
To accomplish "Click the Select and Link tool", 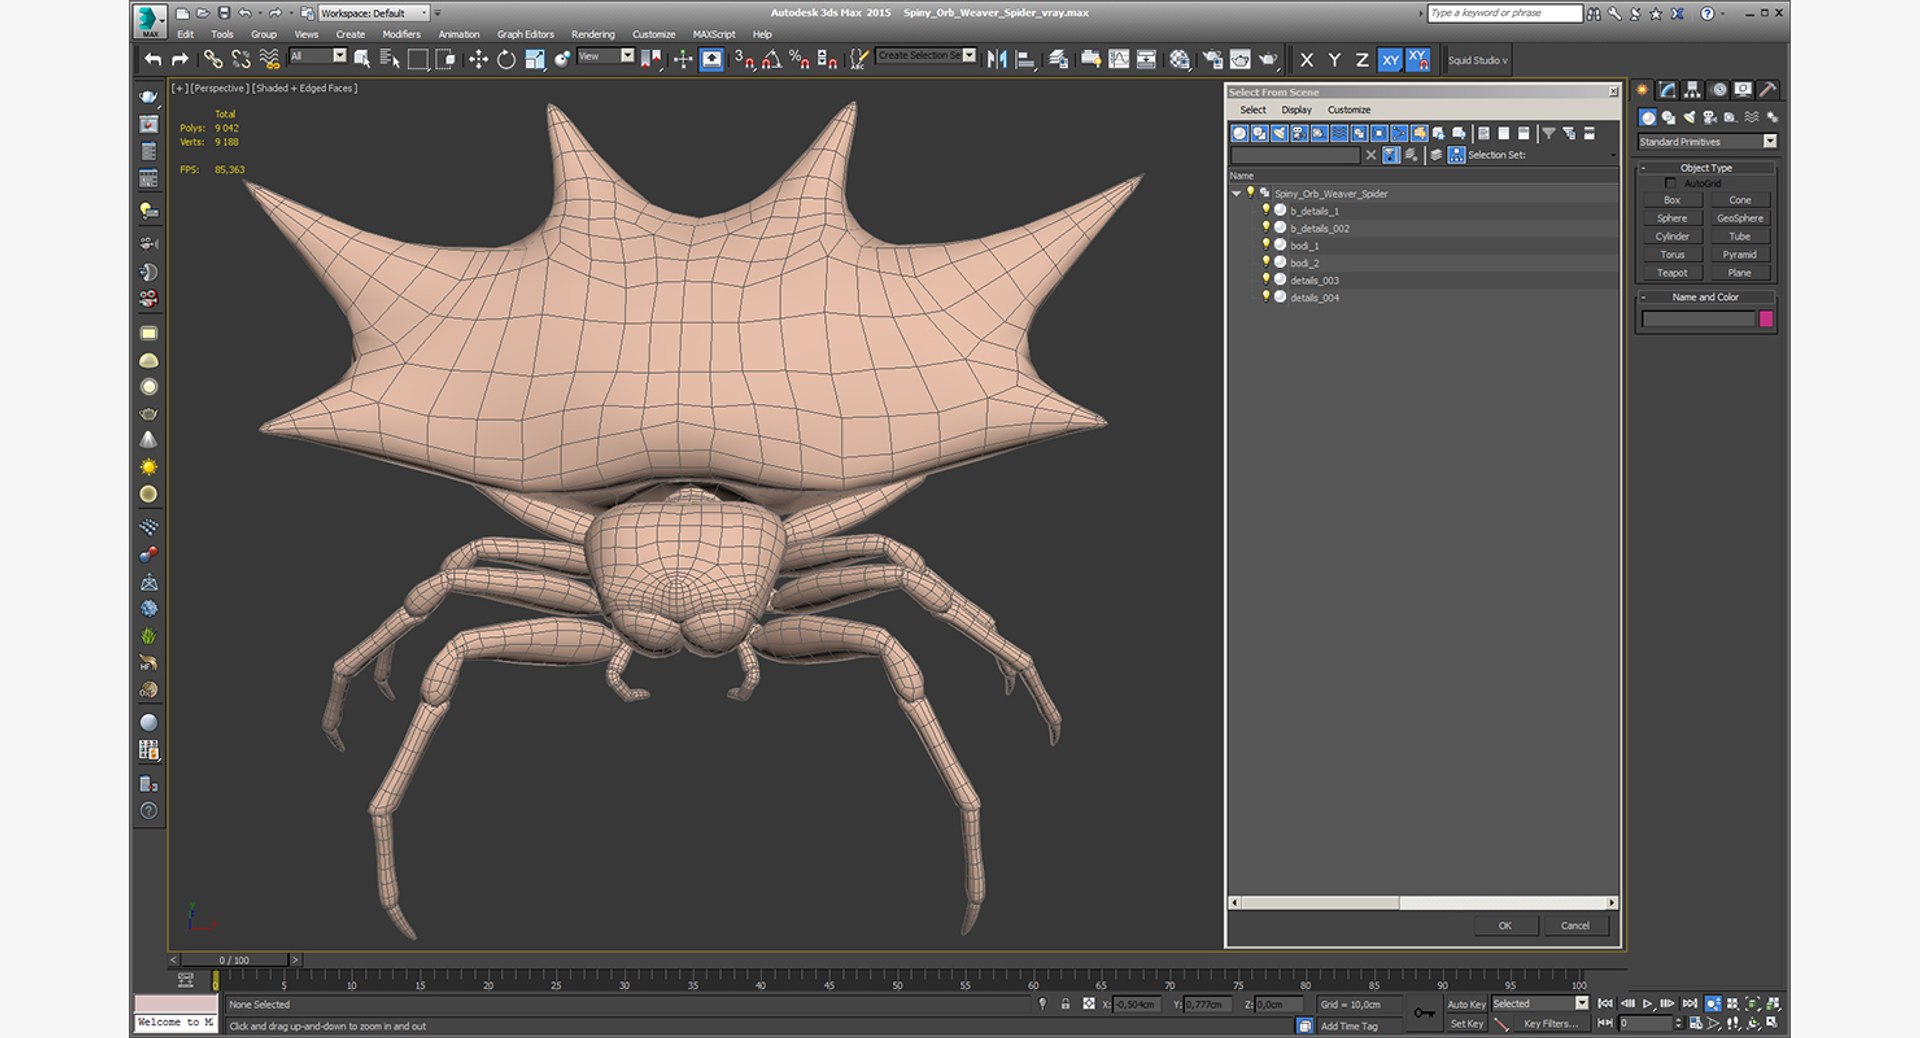I will coord(213,60).
